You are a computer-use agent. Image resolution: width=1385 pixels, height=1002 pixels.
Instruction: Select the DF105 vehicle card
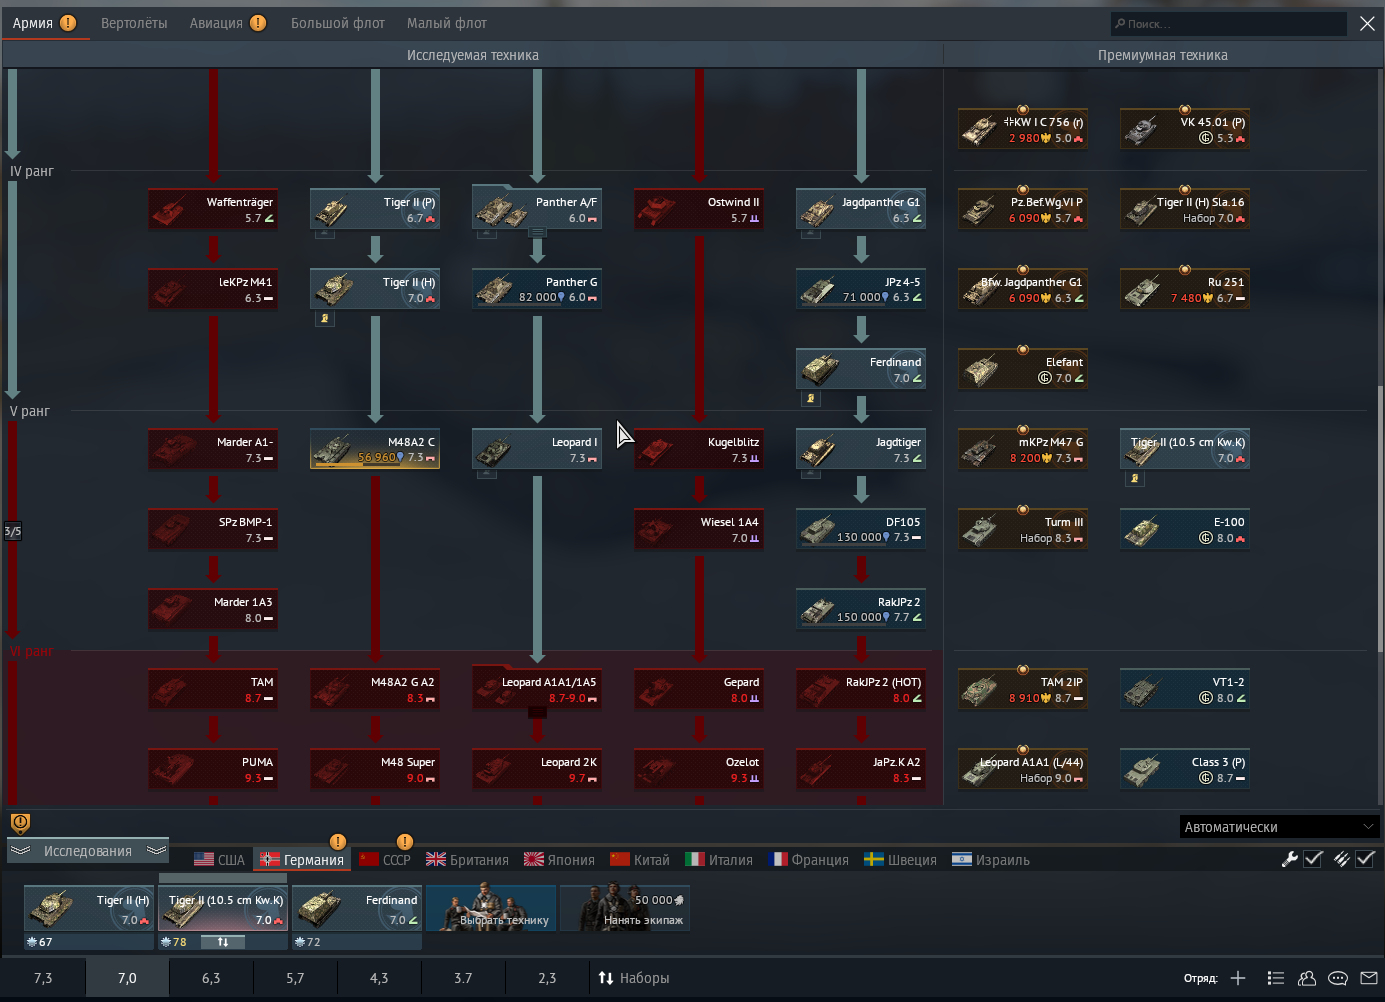click(x=861, y=529)
